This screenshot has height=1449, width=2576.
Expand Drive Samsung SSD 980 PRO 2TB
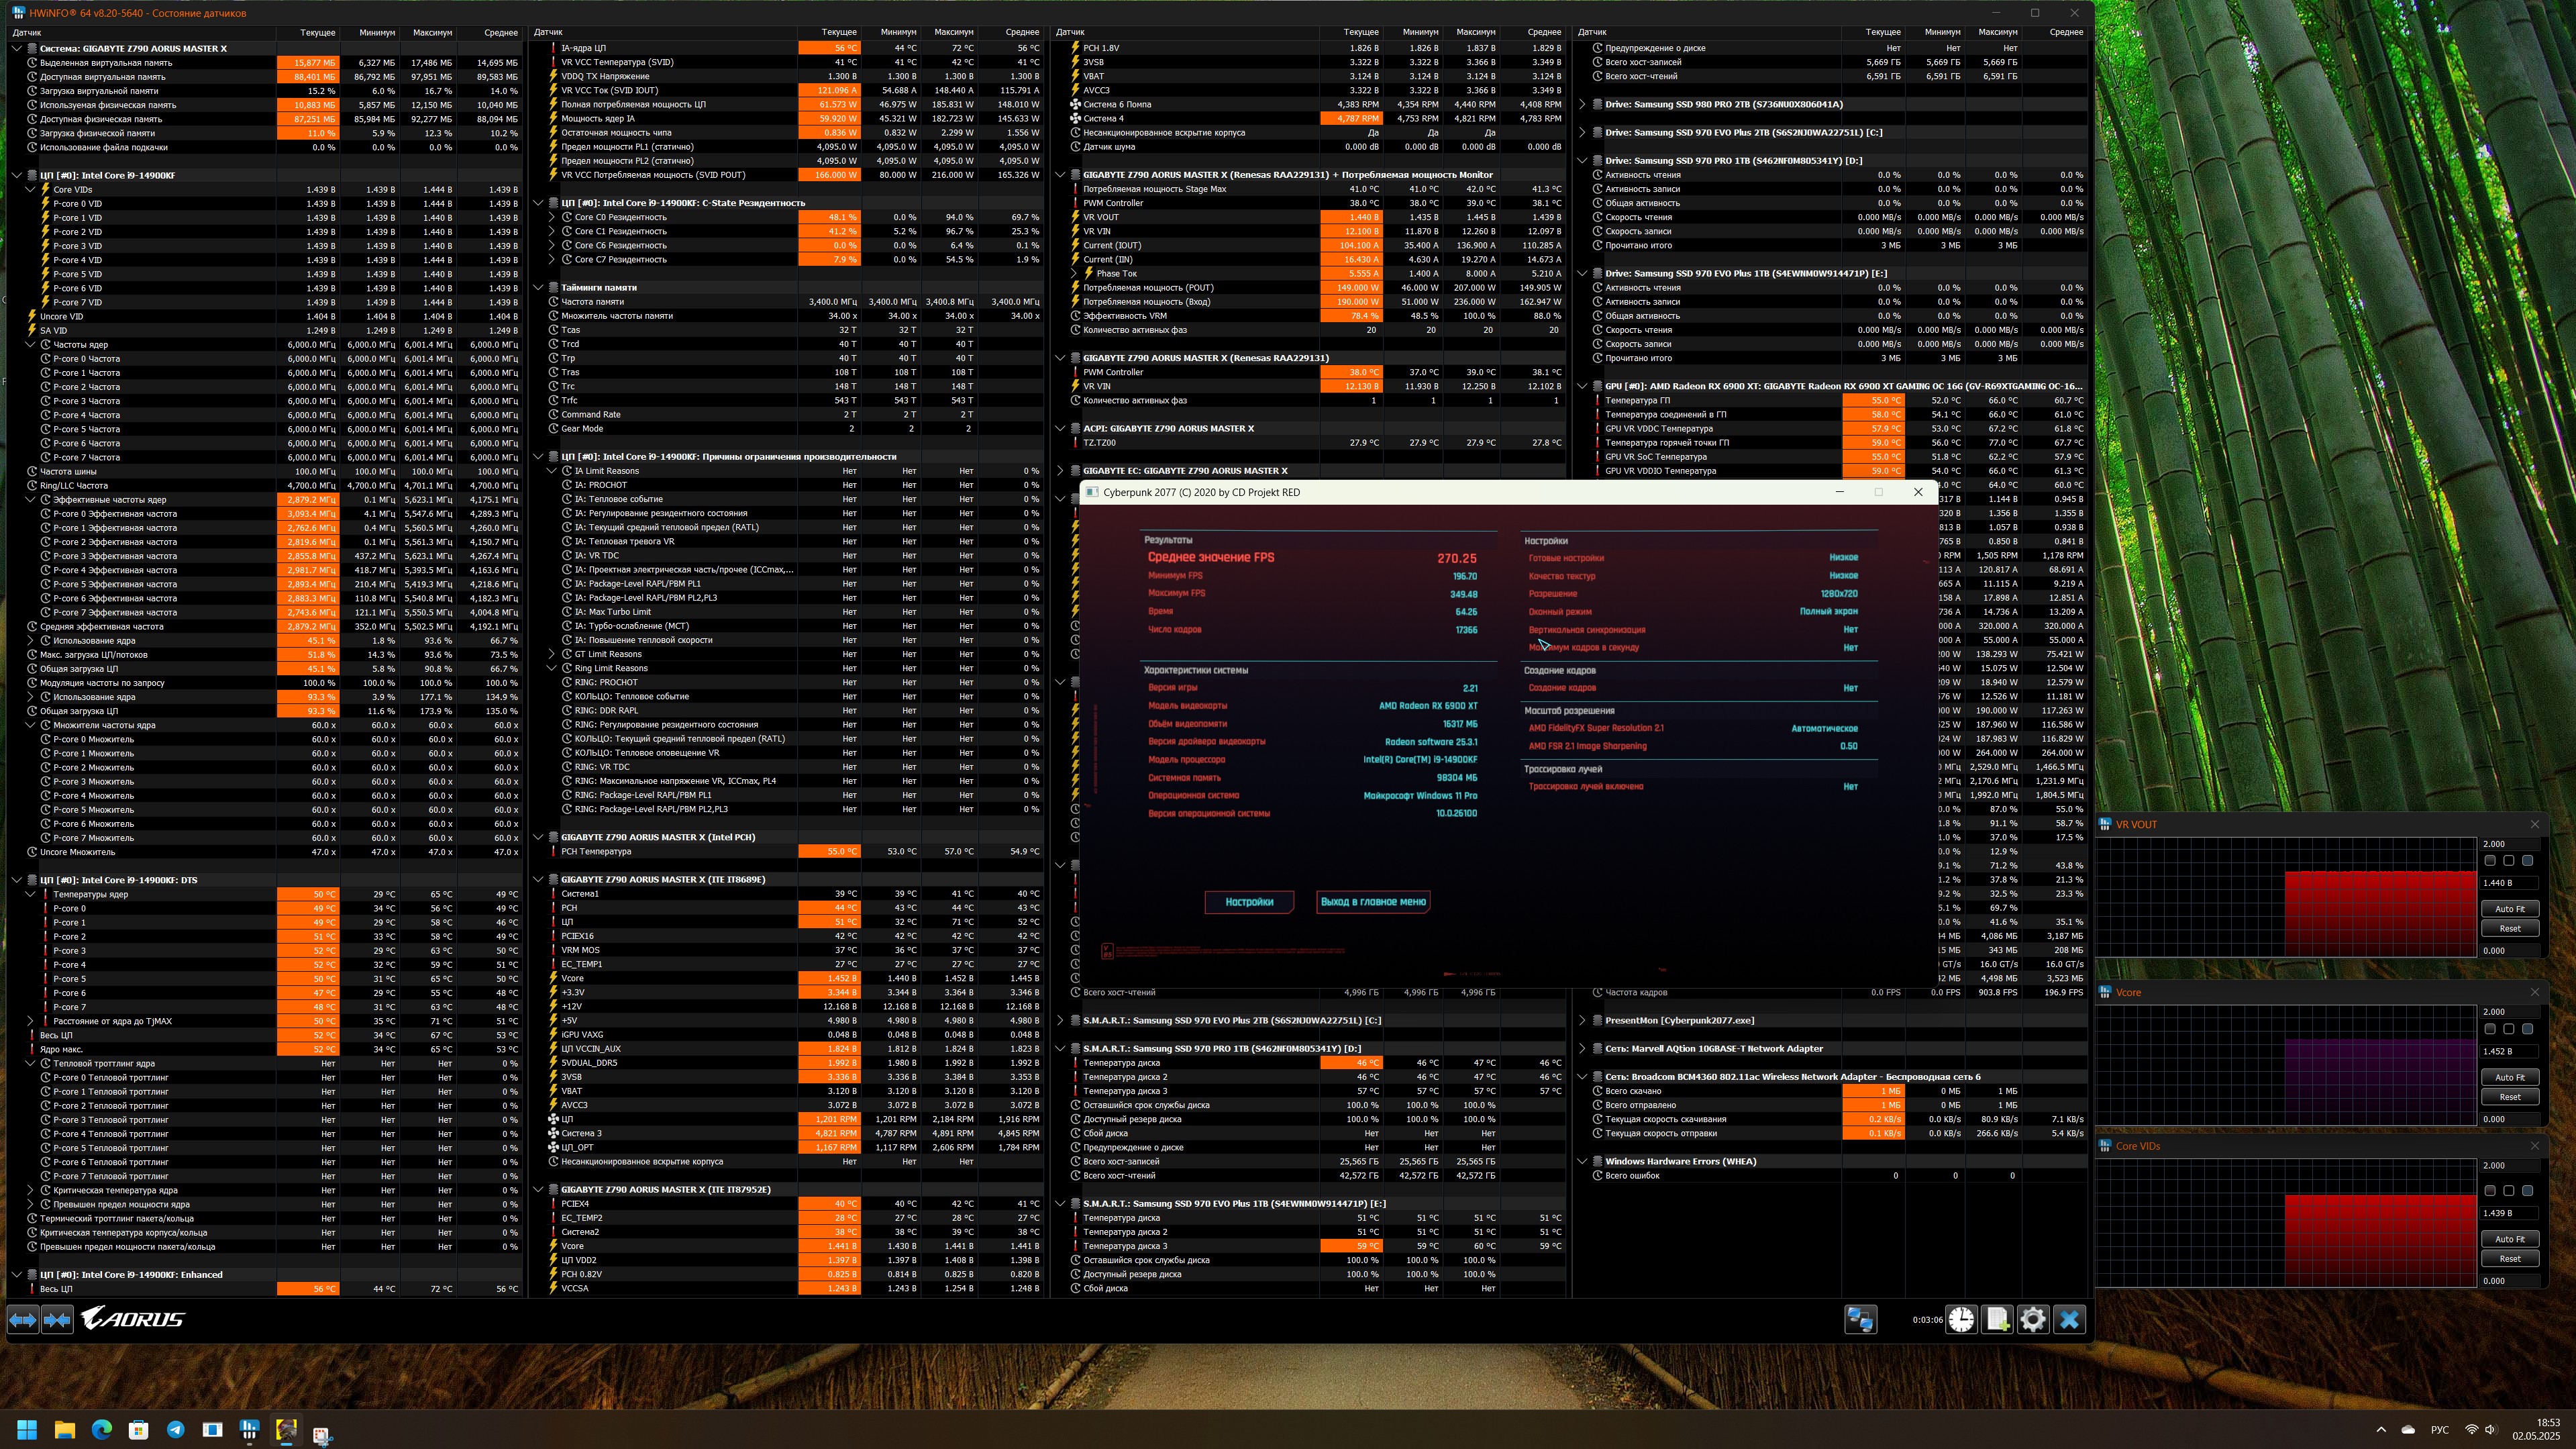pyautogui.click(x=1582, y=104)
